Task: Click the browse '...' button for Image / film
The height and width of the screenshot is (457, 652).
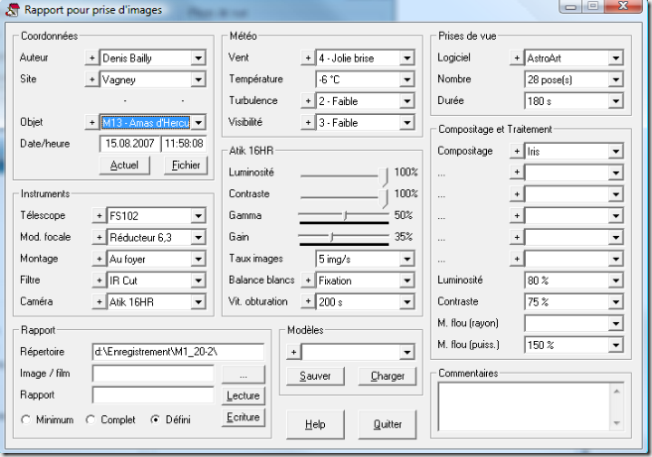Action: [x=243, y=374]
